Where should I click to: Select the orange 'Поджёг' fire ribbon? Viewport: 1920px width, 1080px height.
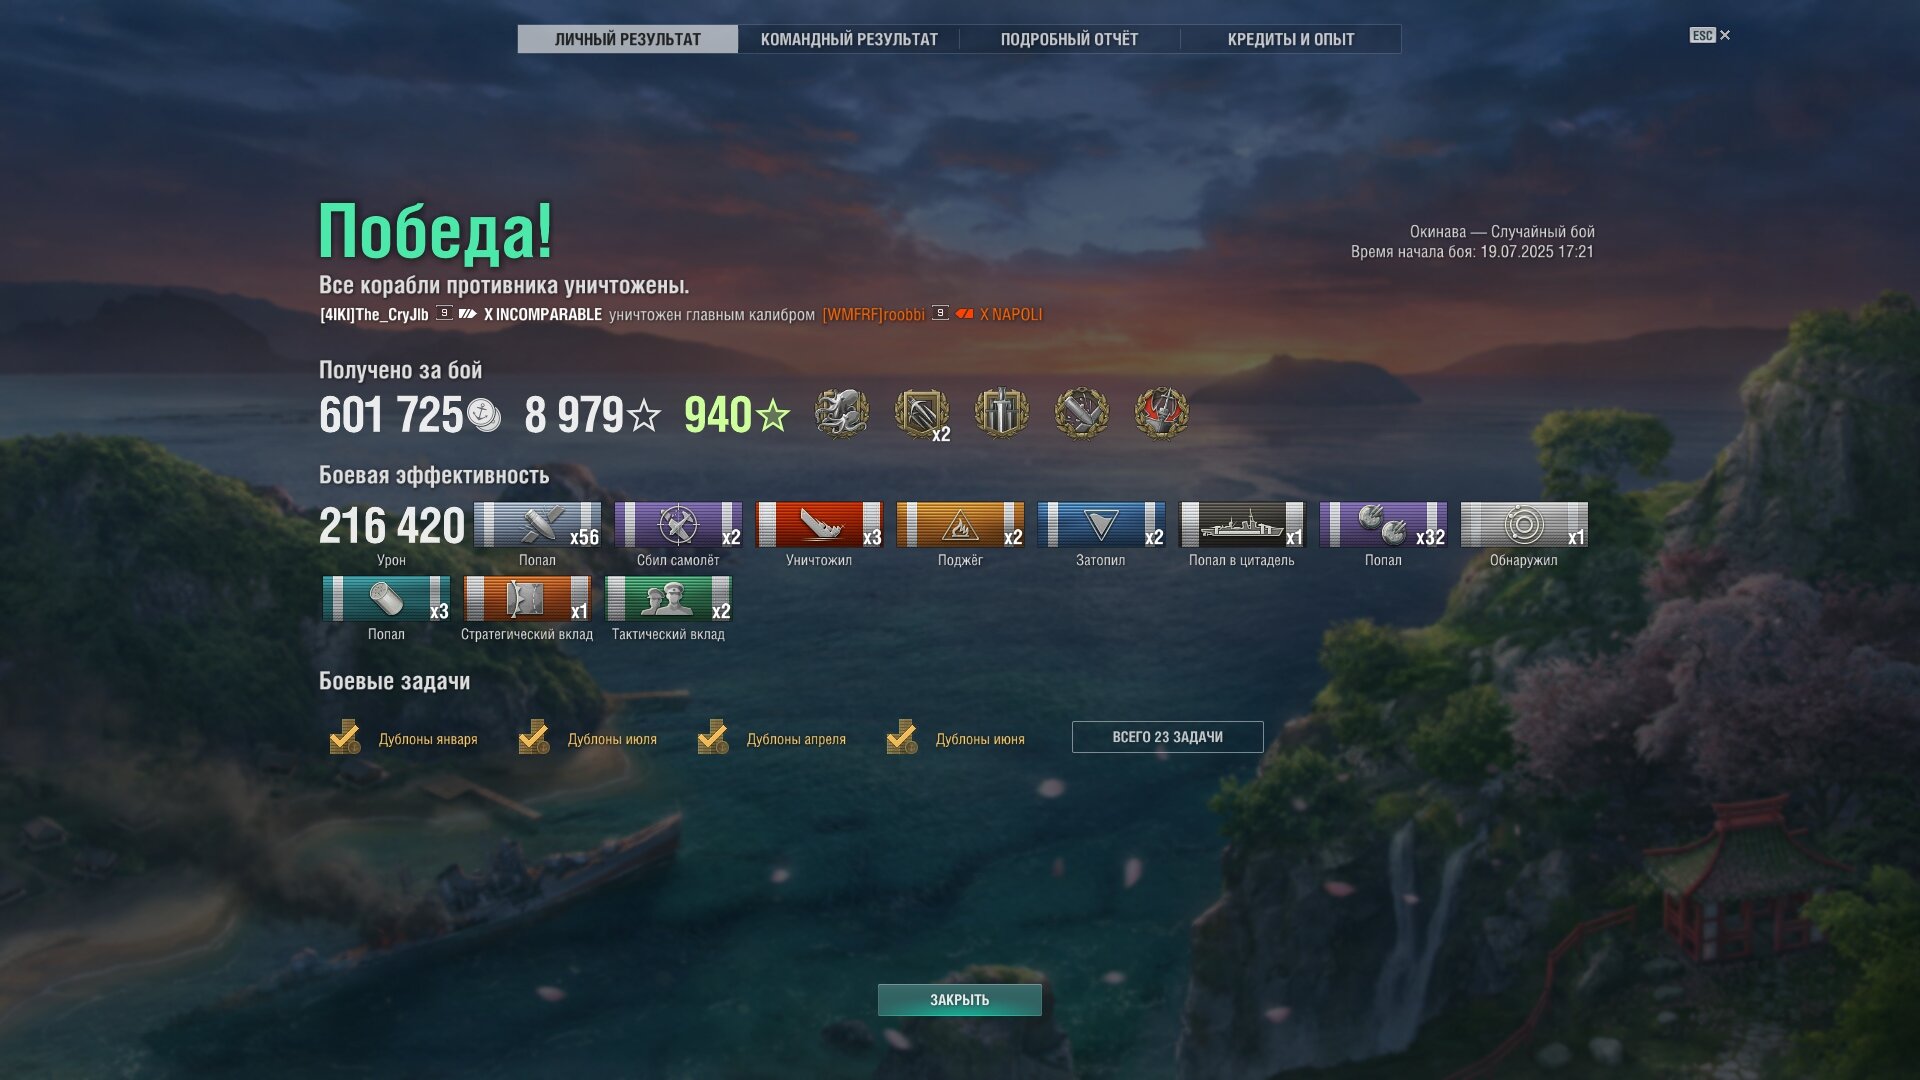coord(960,525)
